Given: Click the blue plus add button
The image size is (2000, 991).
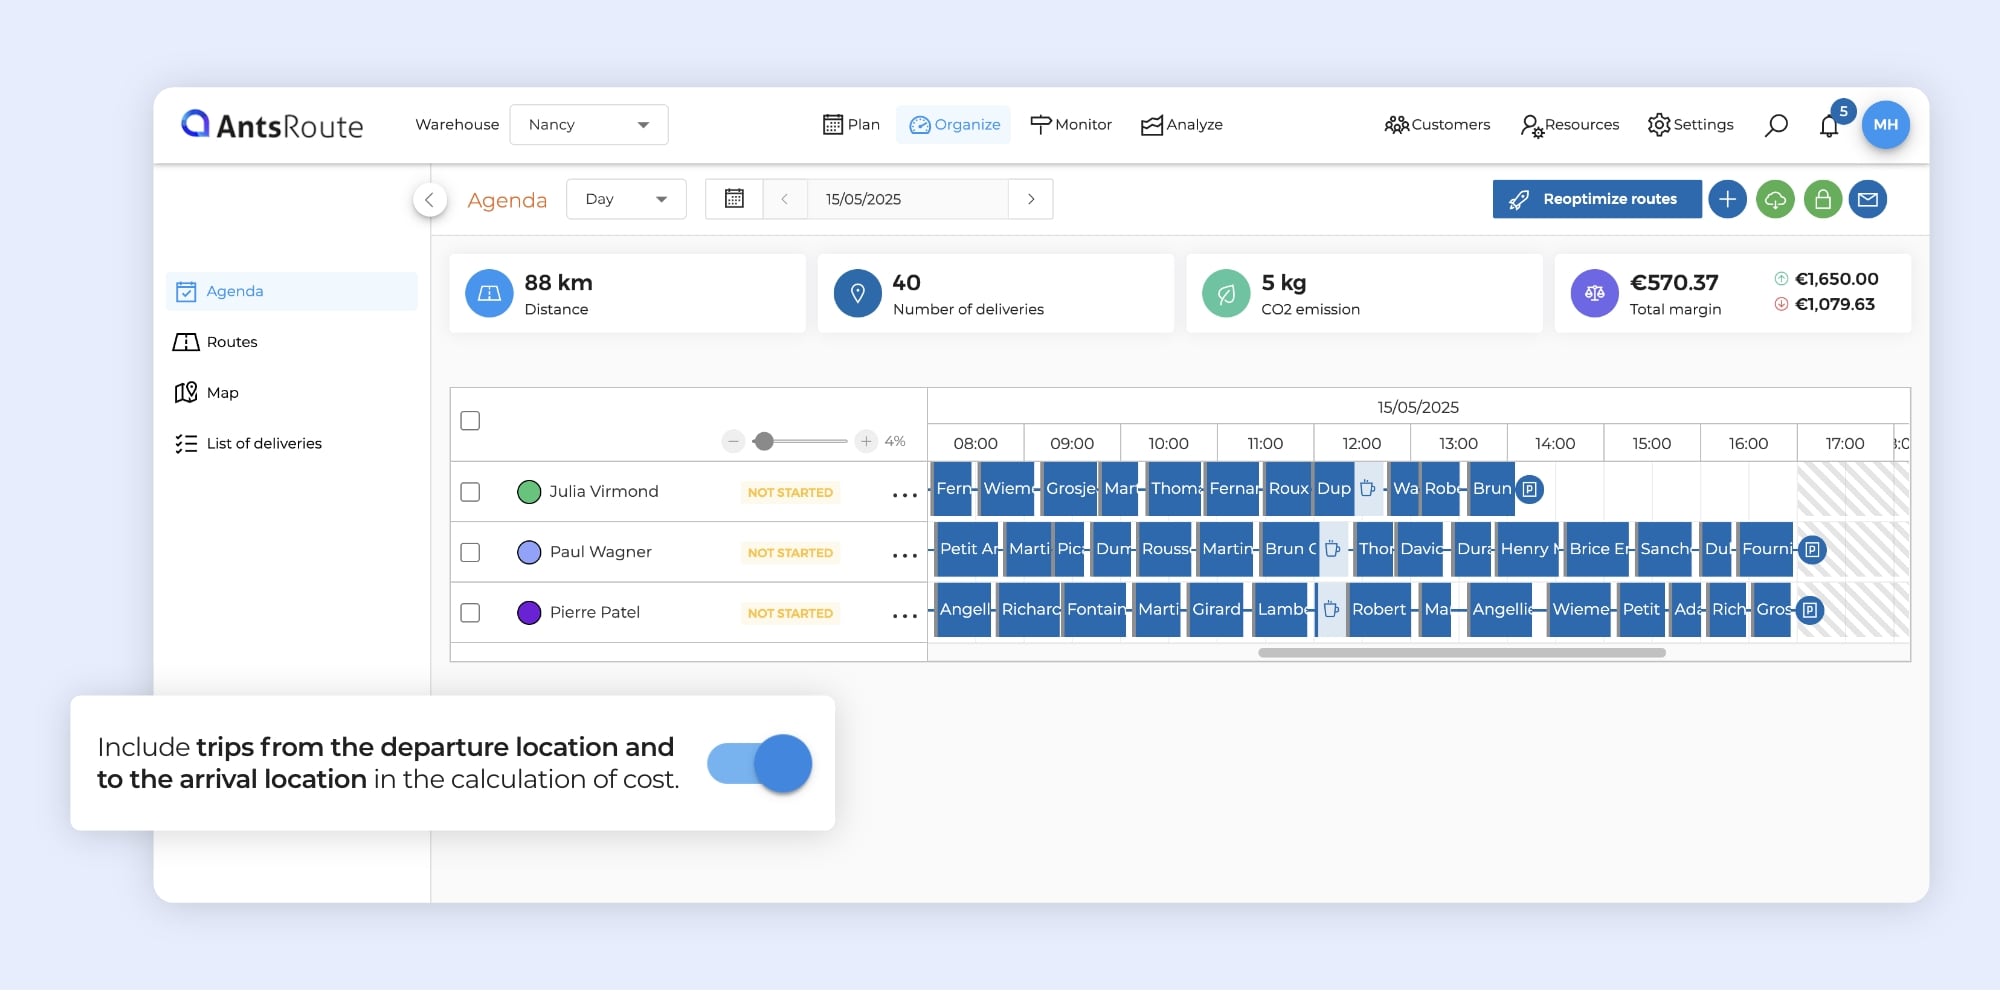Looking at the screenshot, I should tap(1727, 199).
